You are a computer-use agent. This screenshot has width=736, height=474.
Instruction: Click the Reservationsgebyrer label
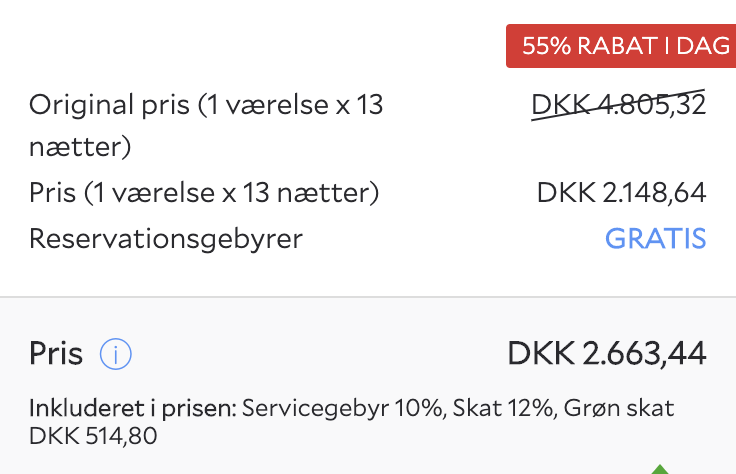click(x=166, y=239)
